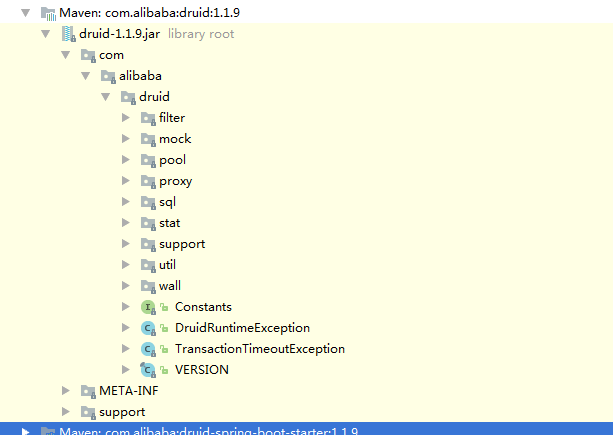The image size is (613, 435).
Task: Expand the pool package
Action: coord(125,160)
